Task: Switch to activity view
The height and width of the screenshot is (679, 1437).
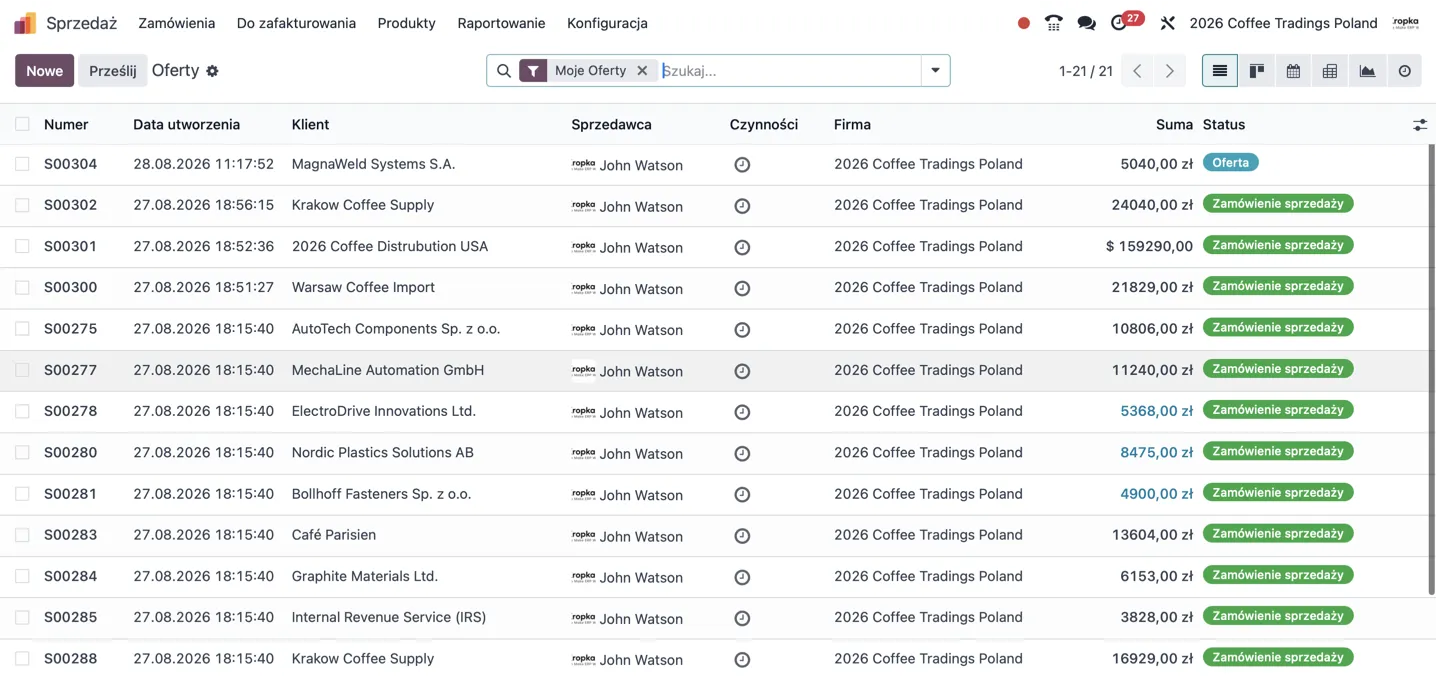Action: point(1404,71)
